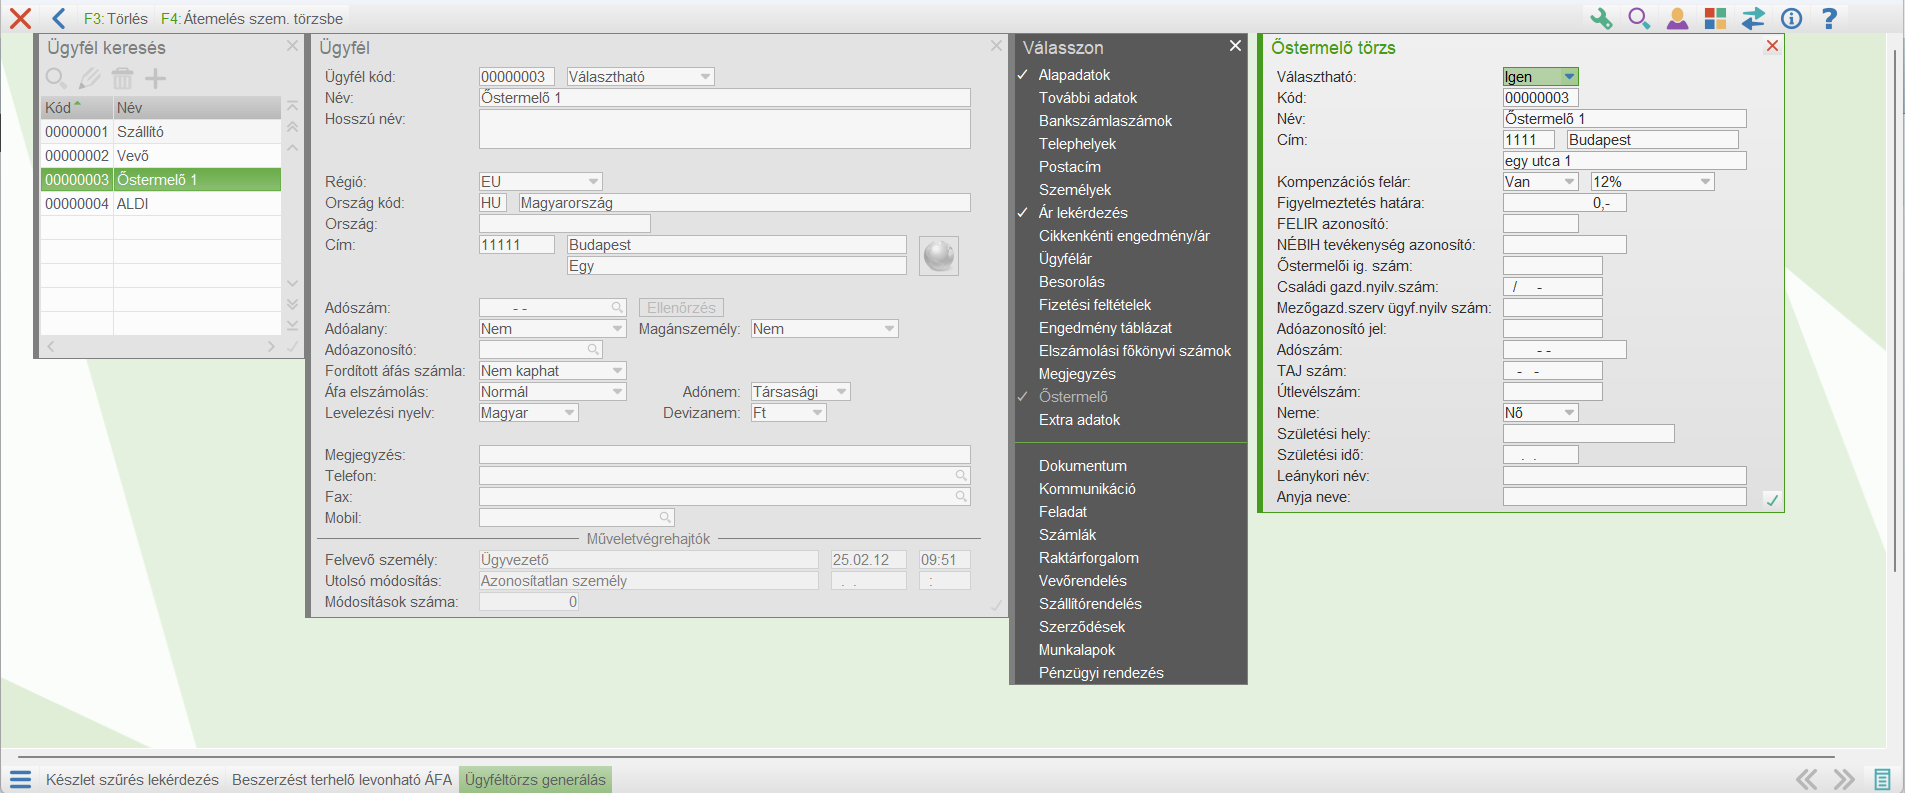Toggle the Őstermelő checked menu item

click(1072, 397)
